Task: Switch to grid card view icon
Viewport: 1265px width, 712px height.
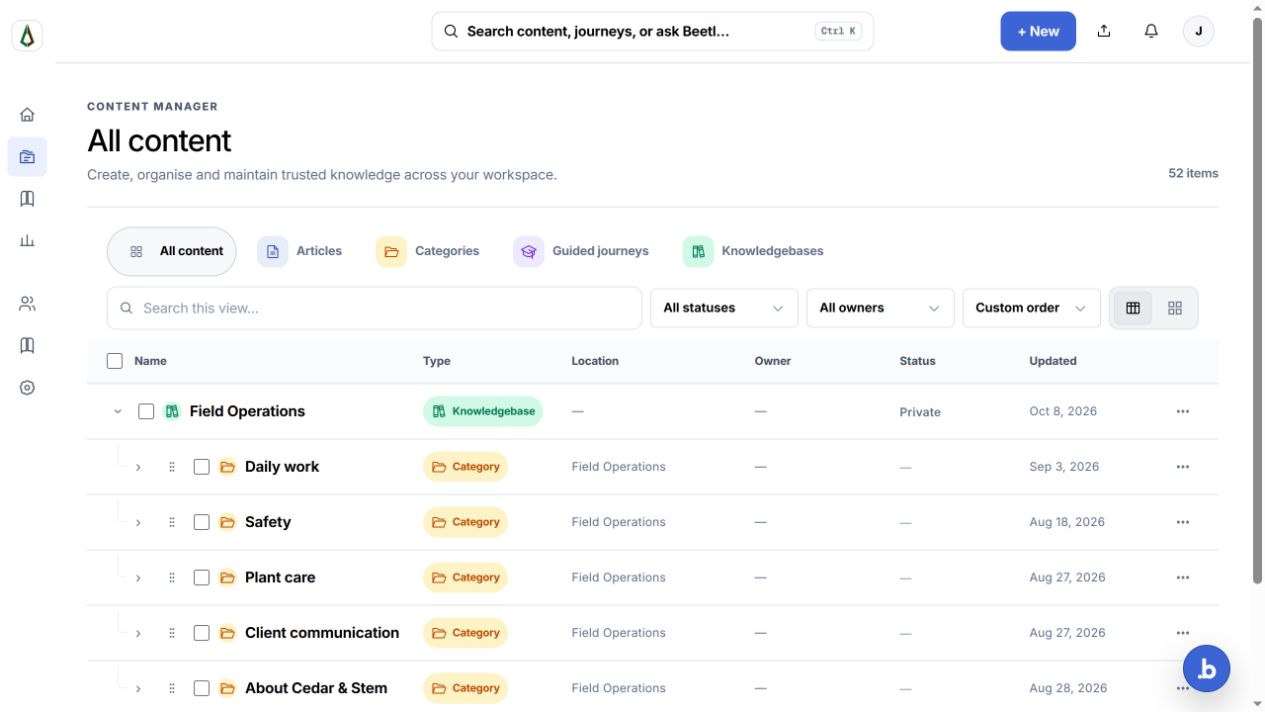Action: click(x=1175, y=308)
